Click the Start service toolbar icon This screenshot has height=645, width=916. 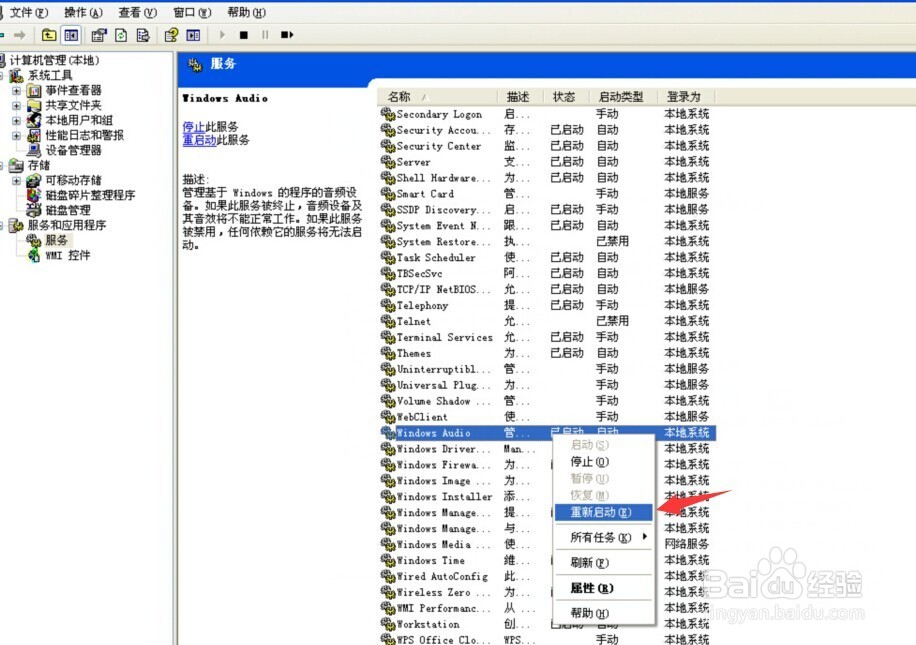point(222,36)
